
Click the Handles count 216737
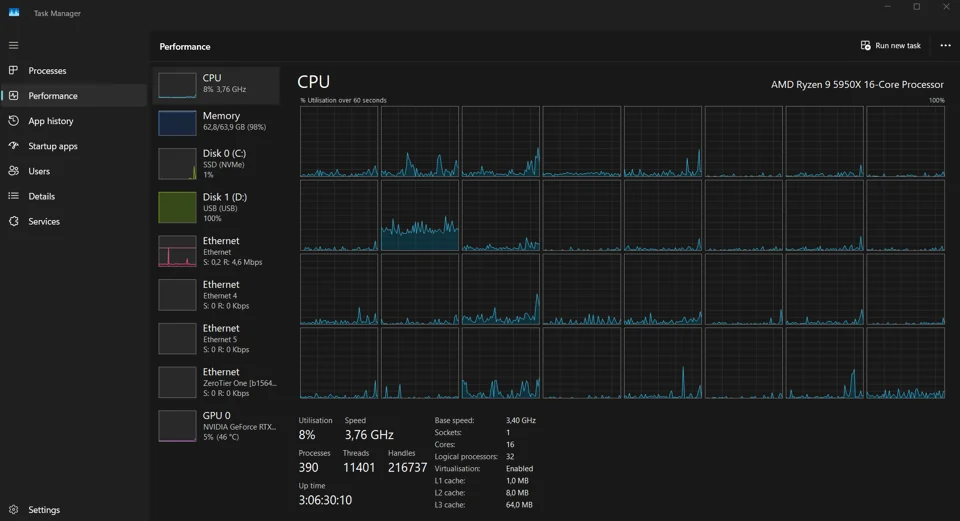click(407, 468)
